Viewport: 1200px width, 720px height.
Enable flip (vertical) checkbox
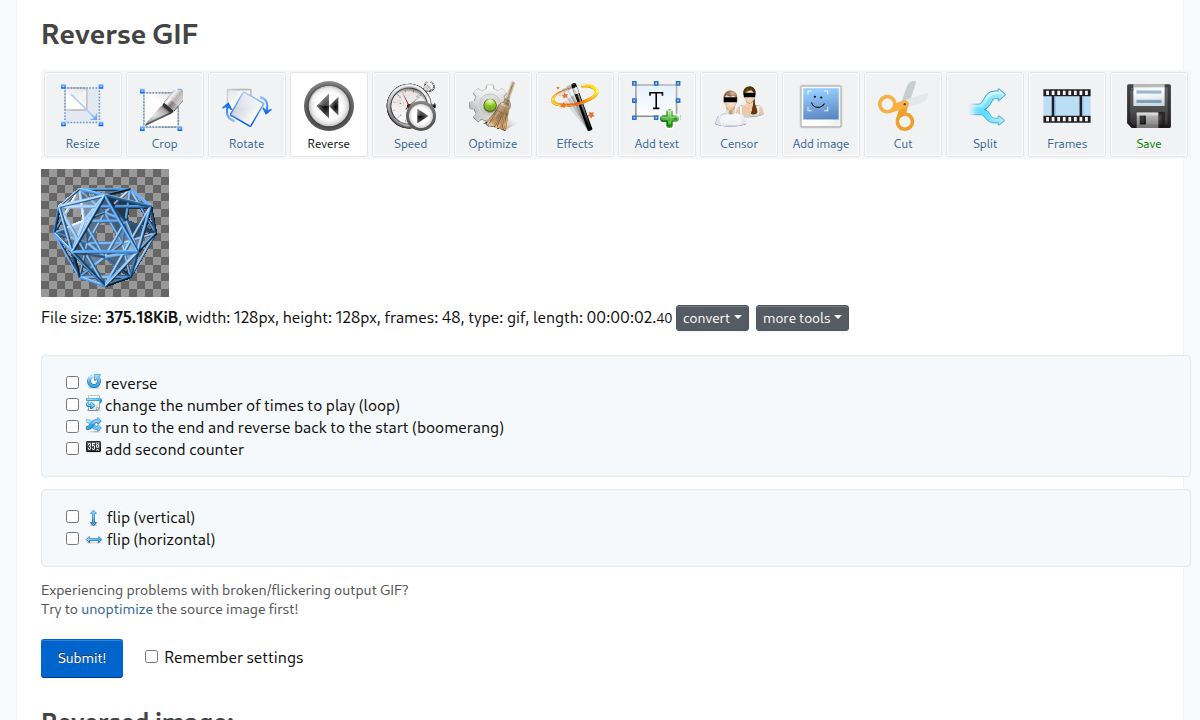pos(72,517)
